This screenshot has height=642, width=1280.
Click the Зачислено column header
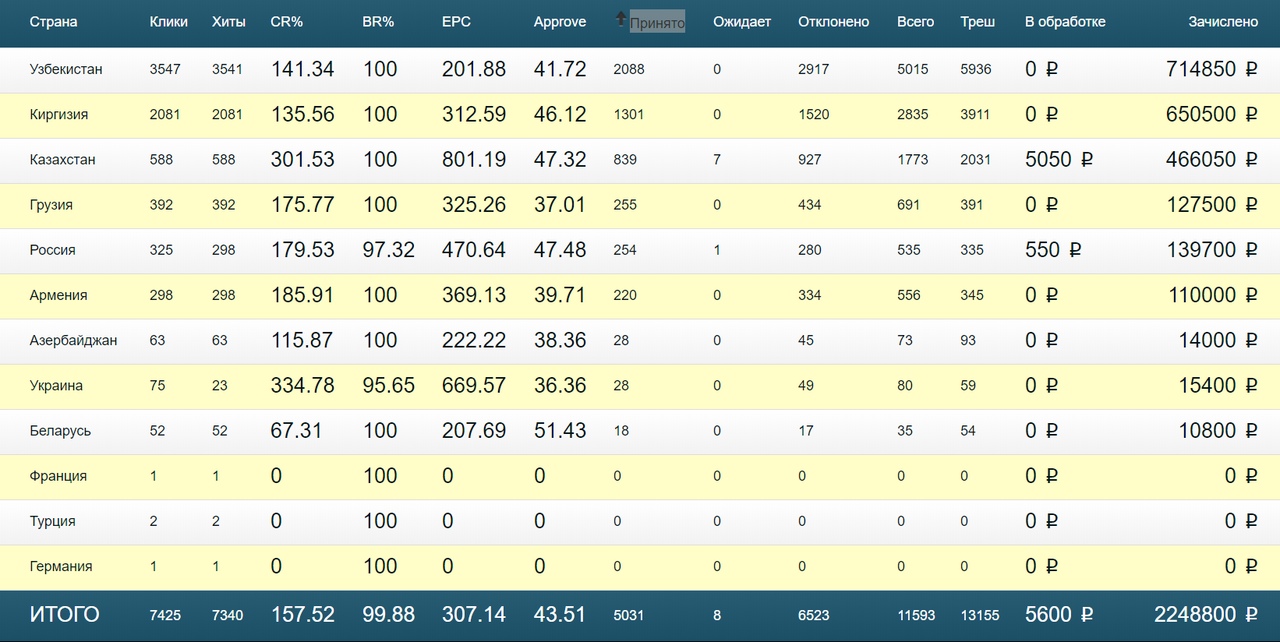(x=1223, y=22)
